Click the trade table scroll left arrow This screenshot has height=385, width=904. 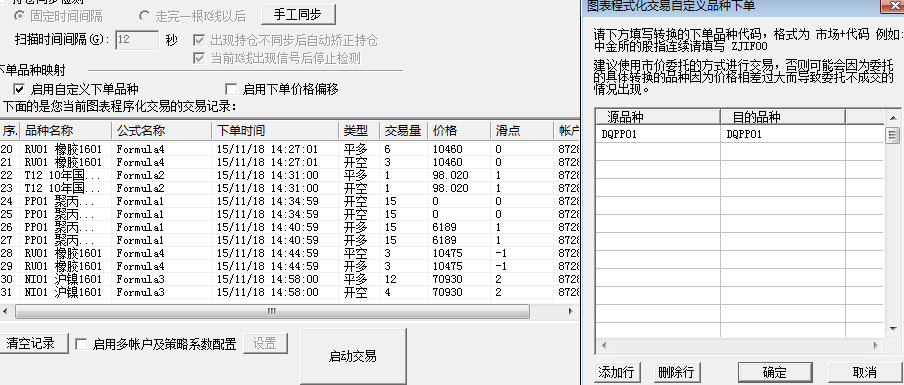[x=6, y=312]
